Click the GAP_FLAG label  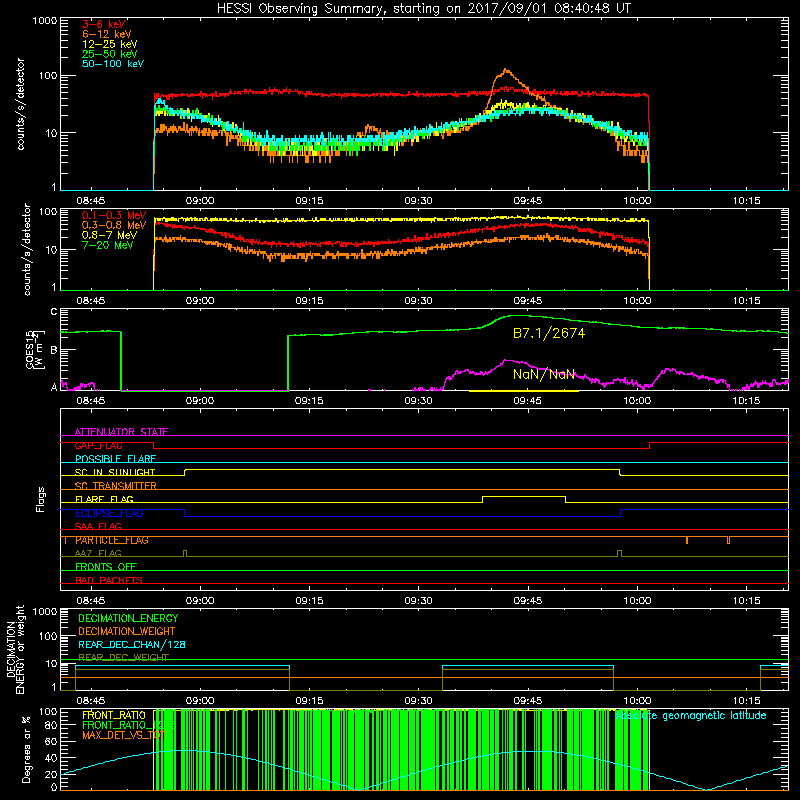click(98, 445)
